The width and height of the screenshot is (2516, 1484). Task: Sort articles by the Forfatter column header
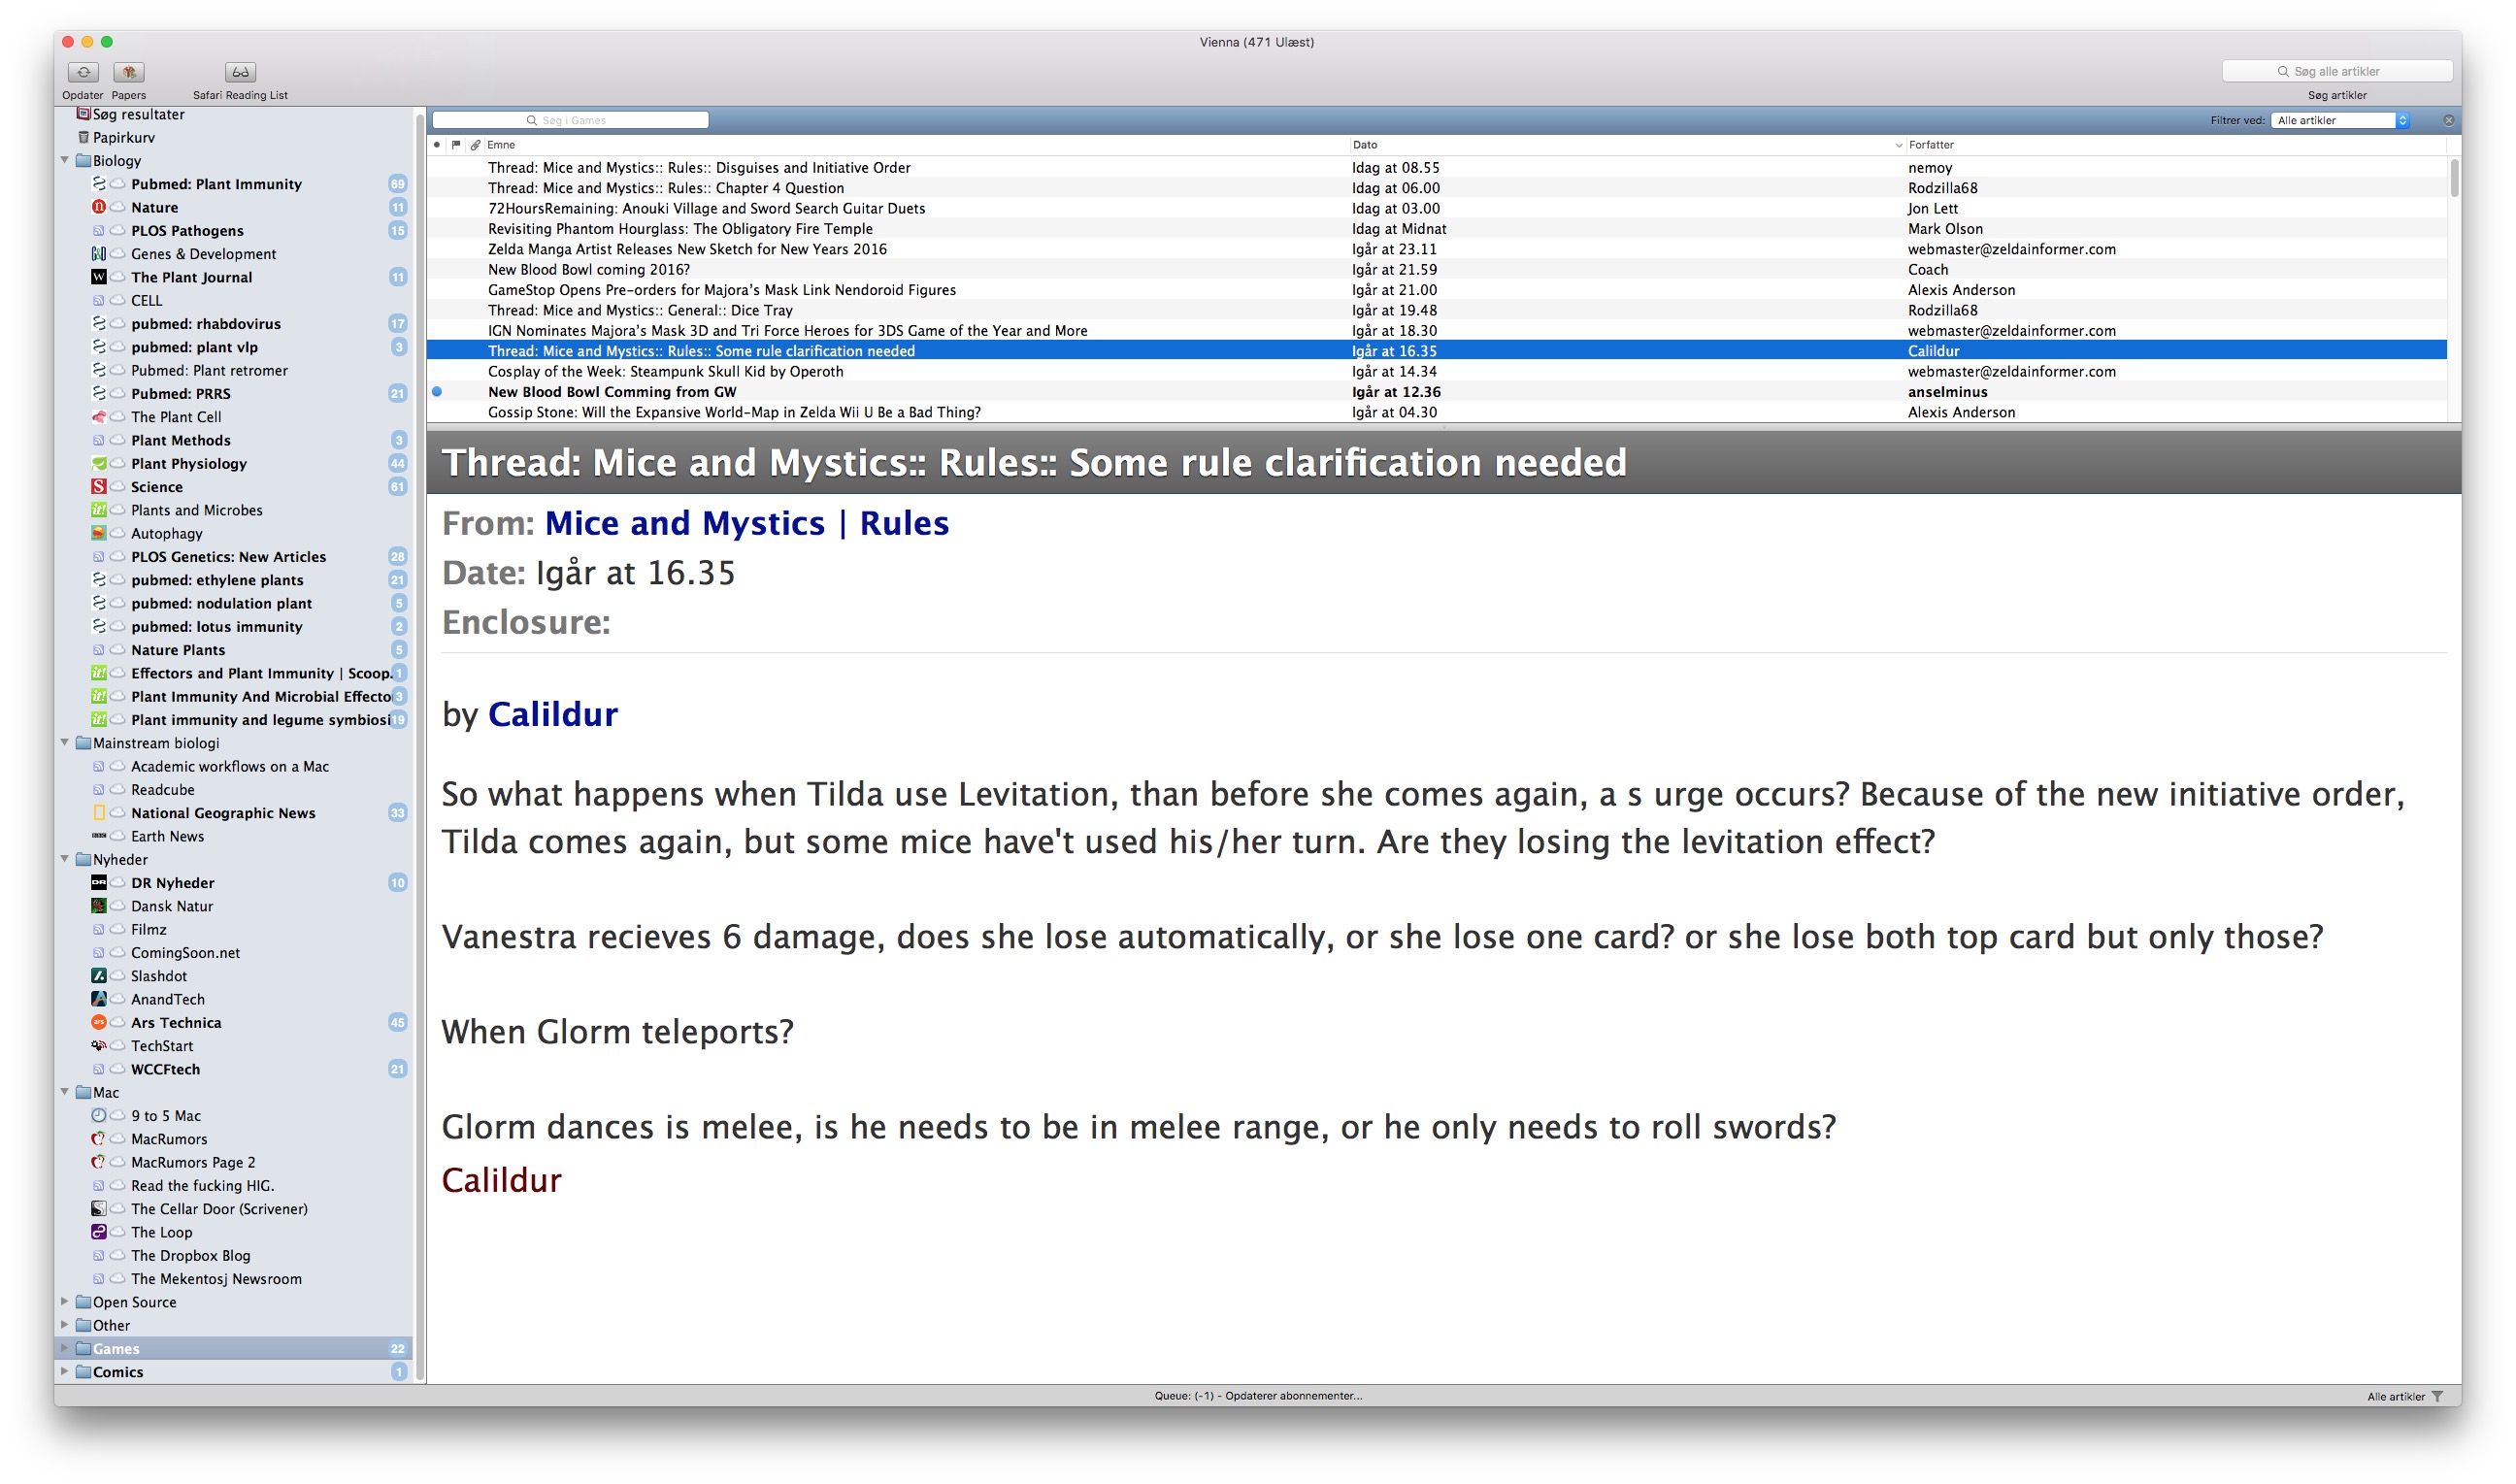coord(1930,145)
